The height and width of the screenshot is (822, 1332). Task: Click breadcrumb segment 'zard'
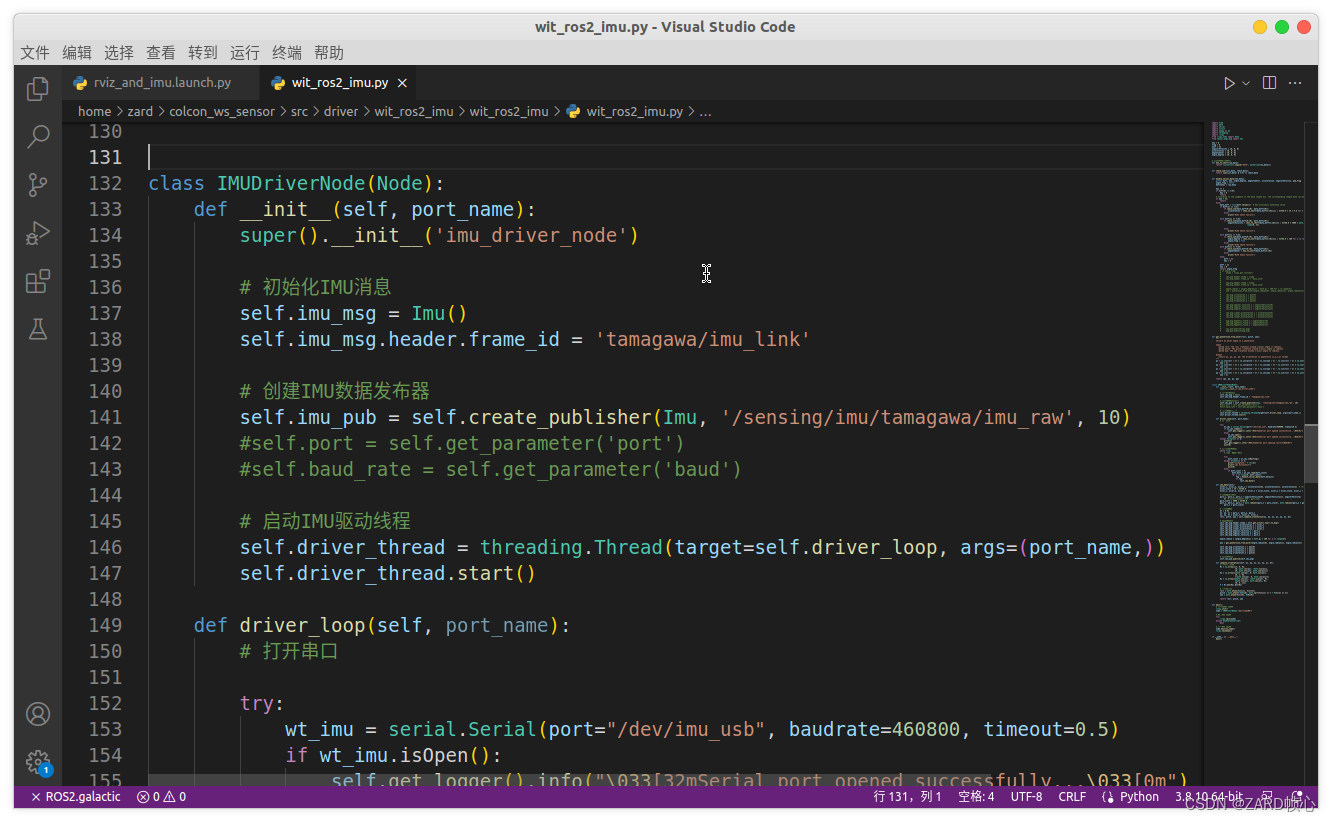click(x=140, y=111)
